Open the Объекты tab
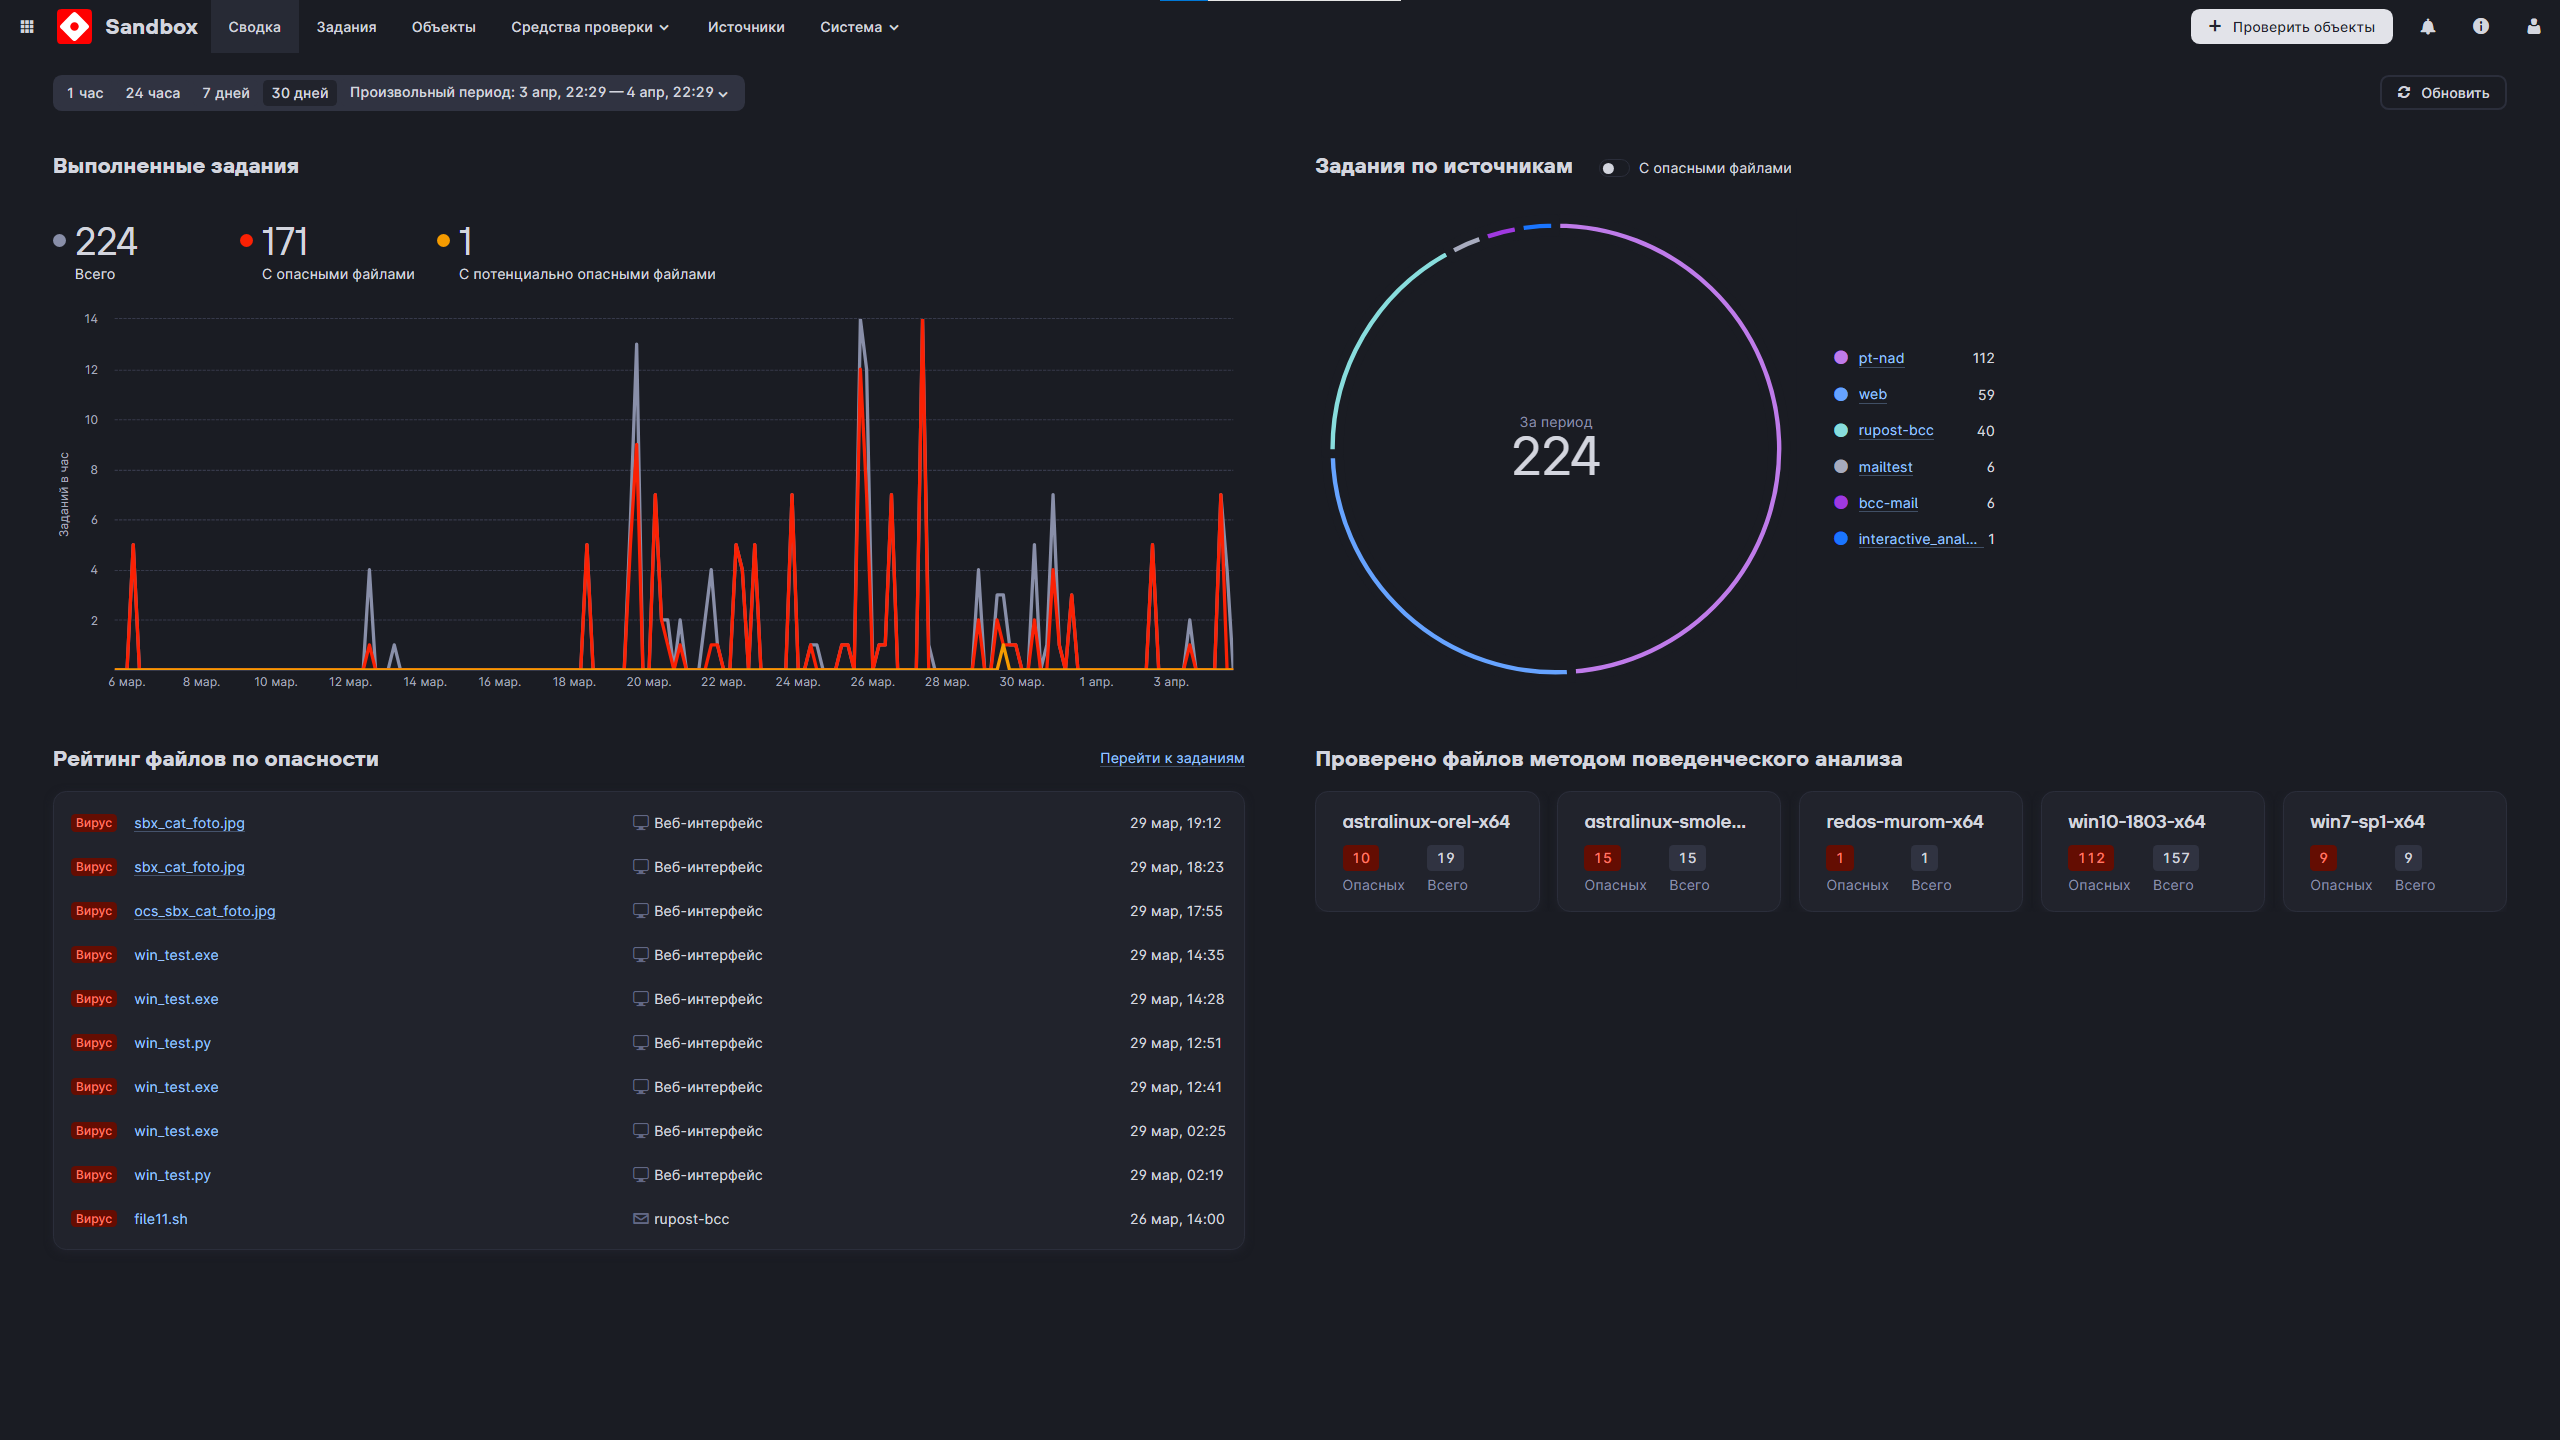This screenshot has height=1440, width=2560. [x=444, y=27]
